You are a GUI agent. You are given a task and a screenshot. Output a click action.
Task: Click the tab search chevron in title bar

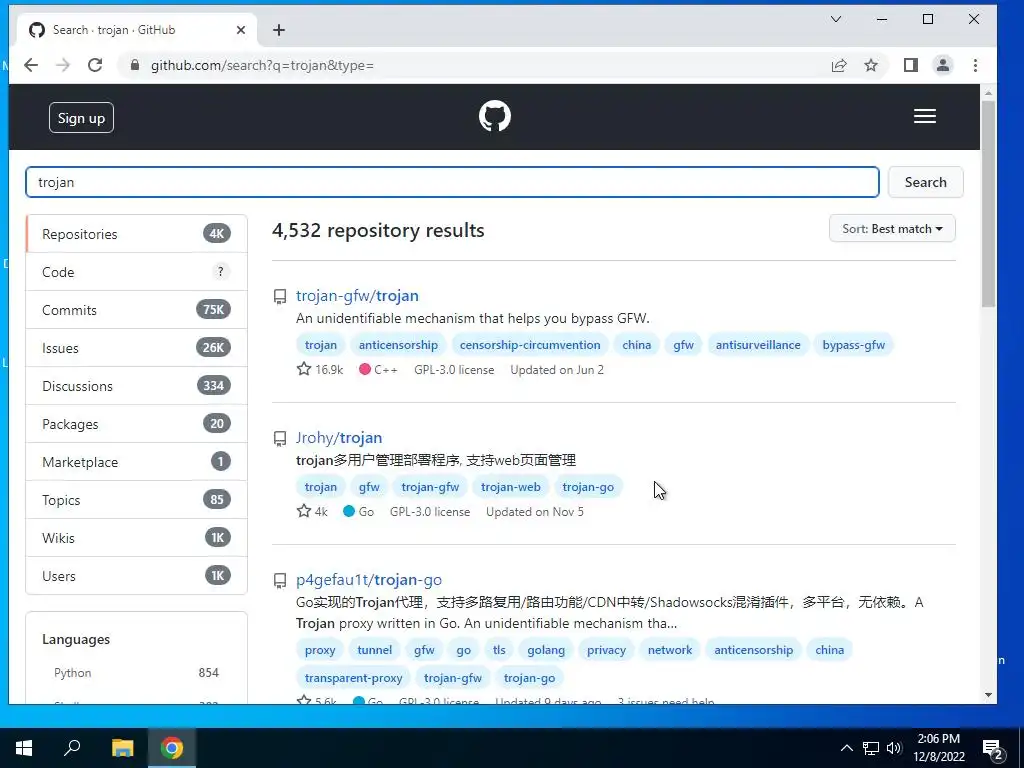(835, 20)
